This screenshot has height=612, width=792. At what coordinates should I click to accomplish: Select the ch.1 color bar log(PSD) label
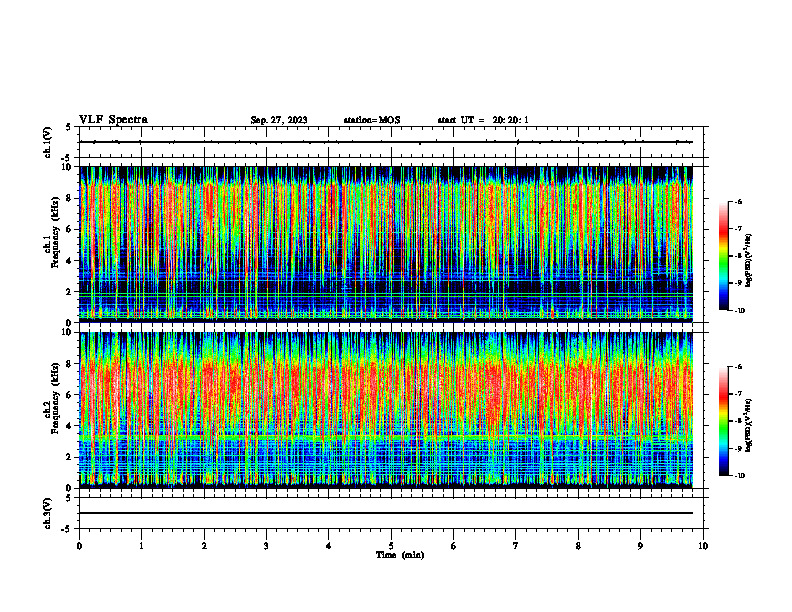749,261
